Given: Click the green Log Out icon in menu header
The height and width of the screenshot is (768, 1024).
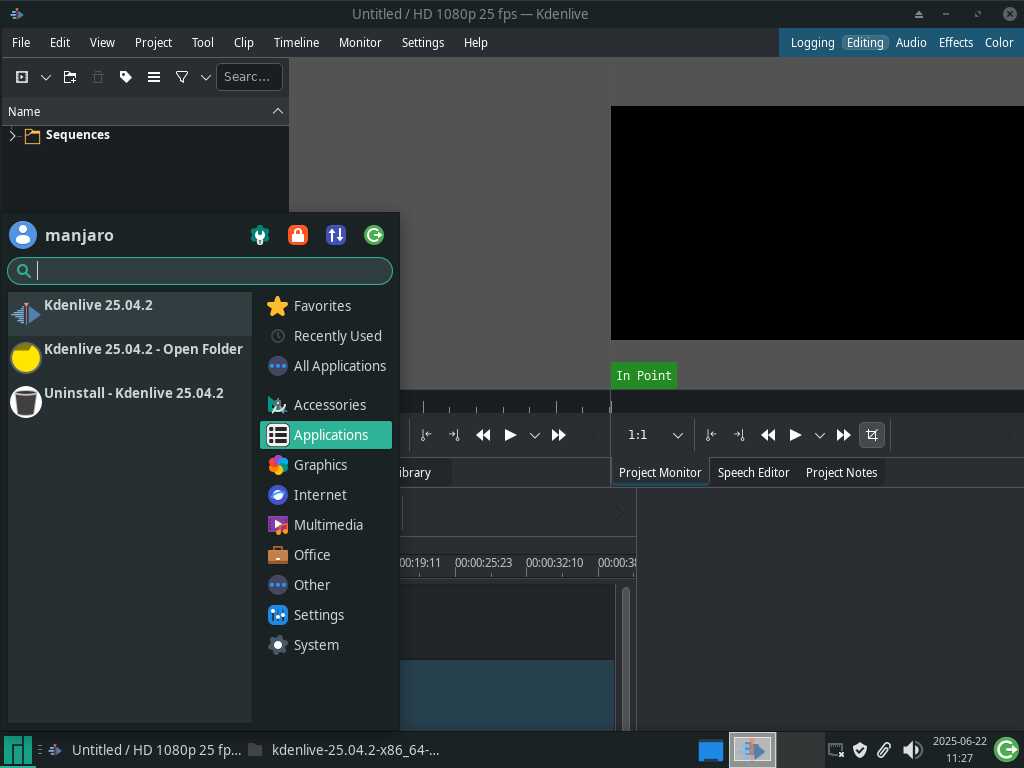Looking at the screenshot, I should [x=374, y=235].
